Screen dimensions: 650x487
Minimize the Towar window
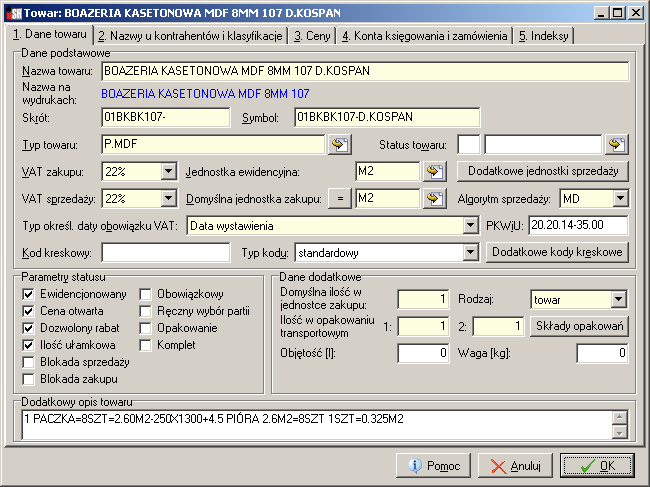tap(601, 13)
